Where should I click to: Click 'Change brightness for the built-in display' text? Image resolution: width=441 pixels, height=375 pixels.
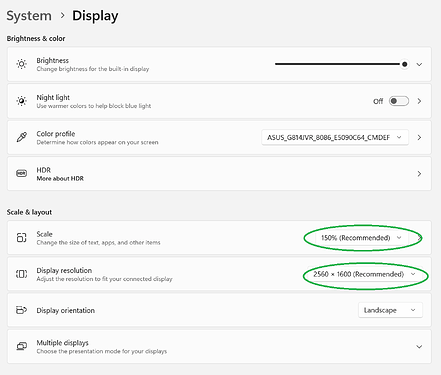pyautogui.click(x=93, y=69)
